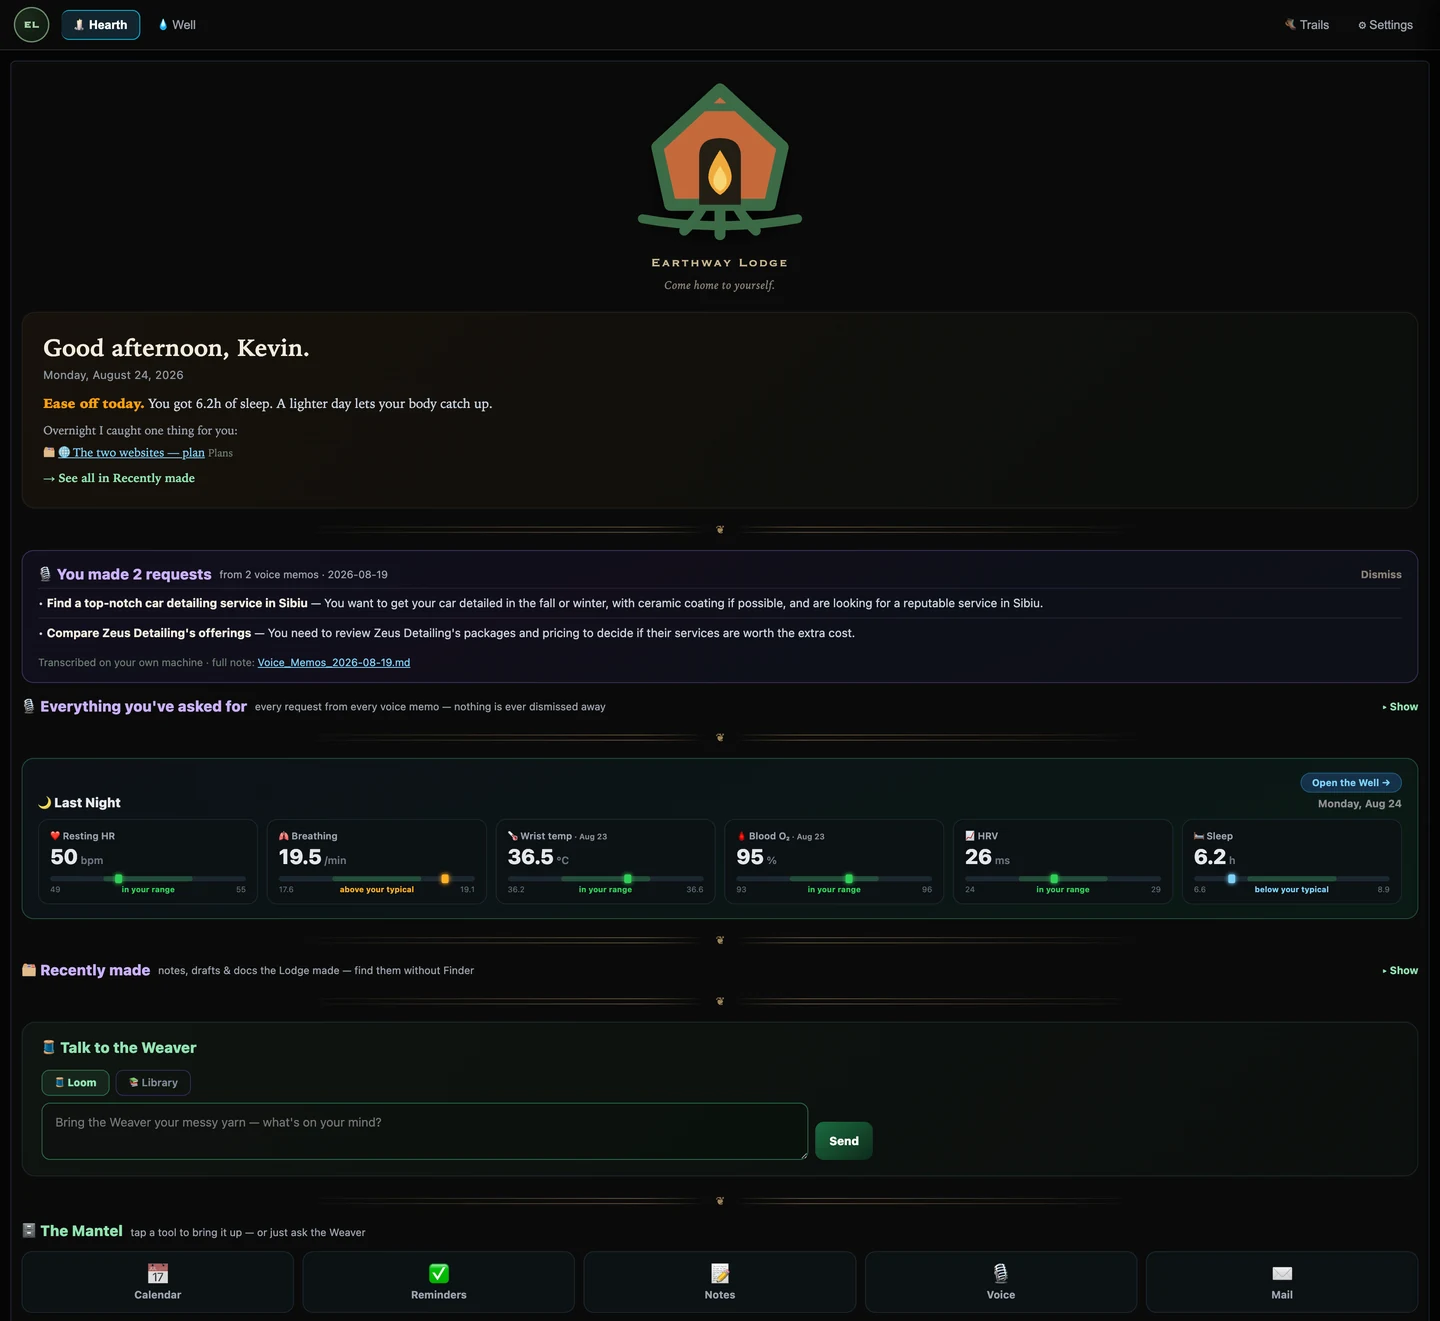The width and height of the screenshot is (1440, 1321).
Task: Click the Blood O₂ 95 % reading
Action: tap(757, 857)
